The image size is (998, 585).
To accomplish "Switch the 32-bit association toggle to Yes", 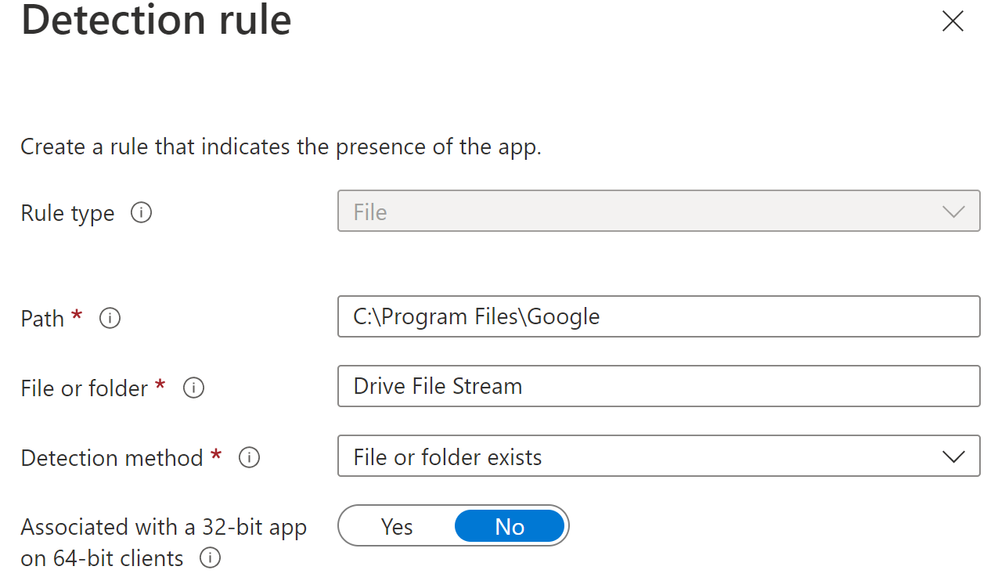I will (x=396, y=526).
